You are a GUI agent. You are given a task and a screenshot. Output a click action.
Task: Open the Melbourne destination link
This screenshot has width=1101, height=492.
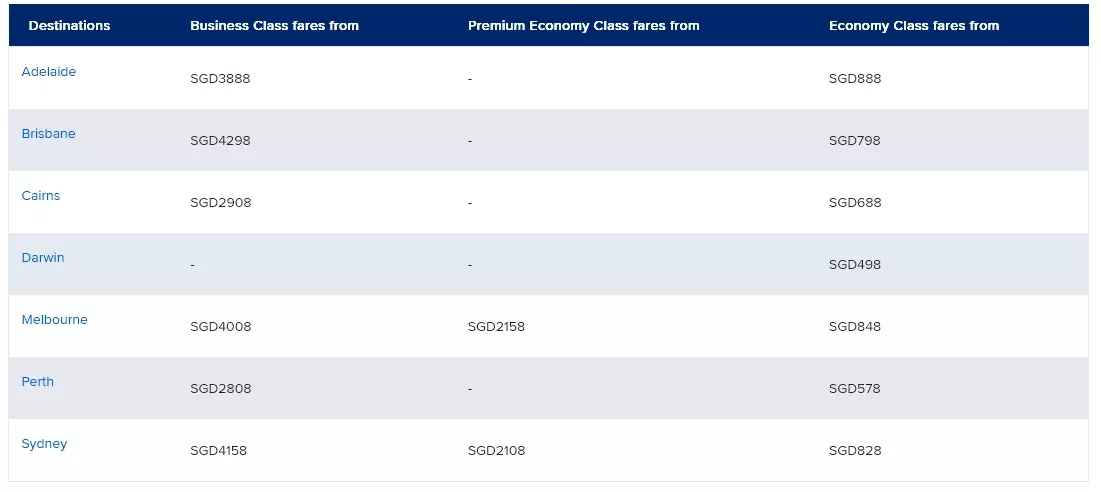pos(55,319)
